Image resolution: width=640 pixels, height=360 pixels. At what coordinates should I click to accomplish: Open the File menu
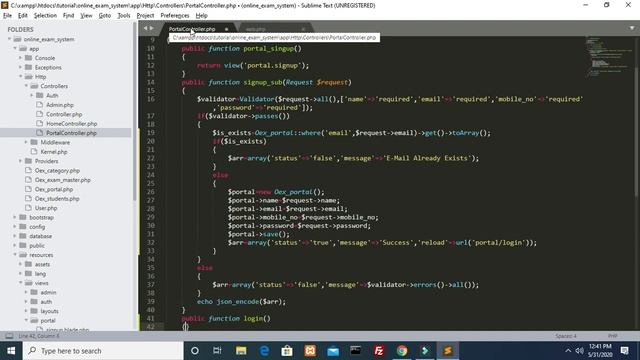click(x=7, y=16)
